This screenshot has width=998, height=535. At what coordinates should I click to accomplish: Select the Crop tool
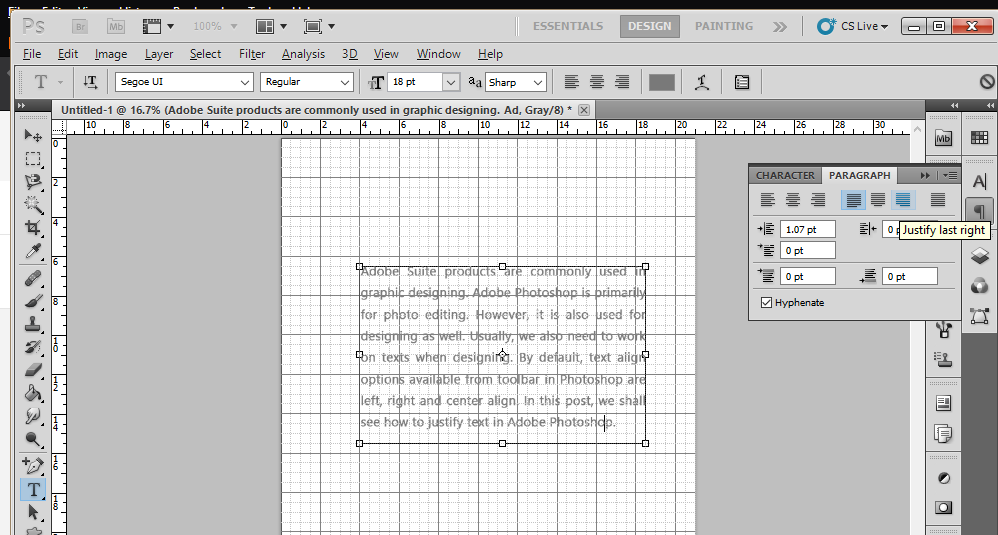[x=33, y=228]
